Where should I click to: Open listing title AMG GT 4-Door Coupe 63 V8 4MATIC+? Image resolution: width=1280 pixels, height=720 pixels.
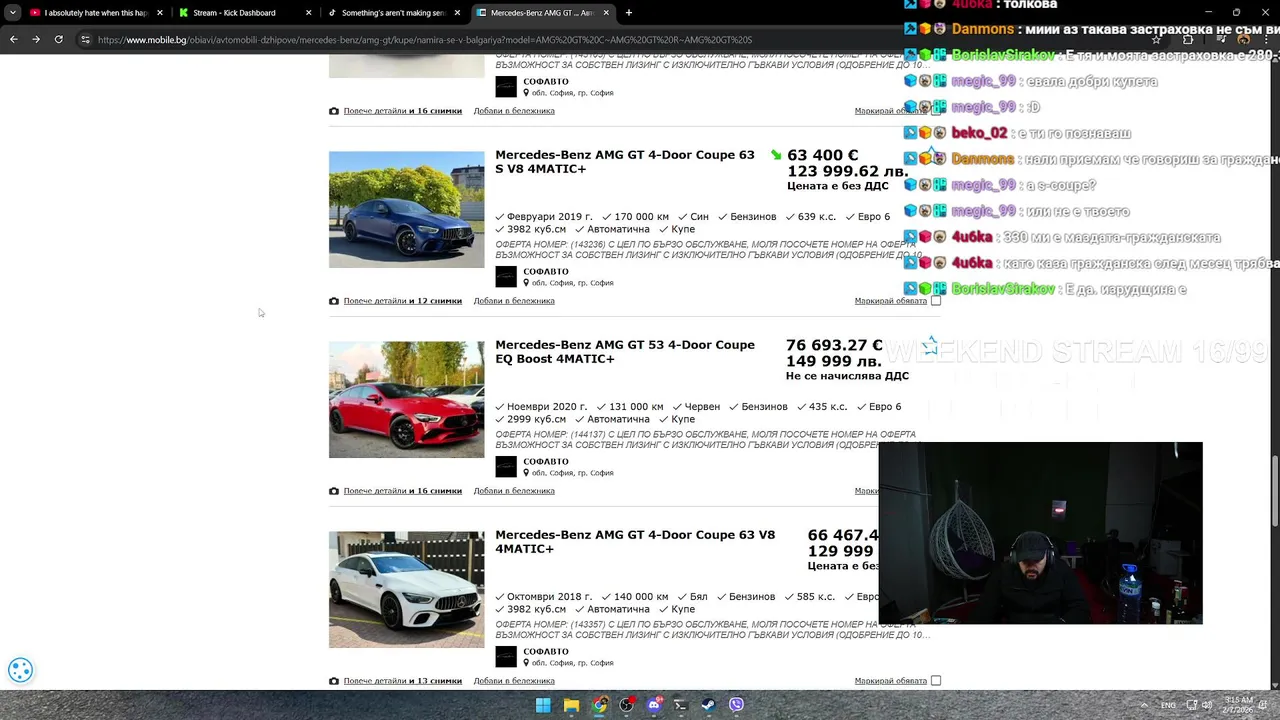pyautogui.click(x=635, y=542)
